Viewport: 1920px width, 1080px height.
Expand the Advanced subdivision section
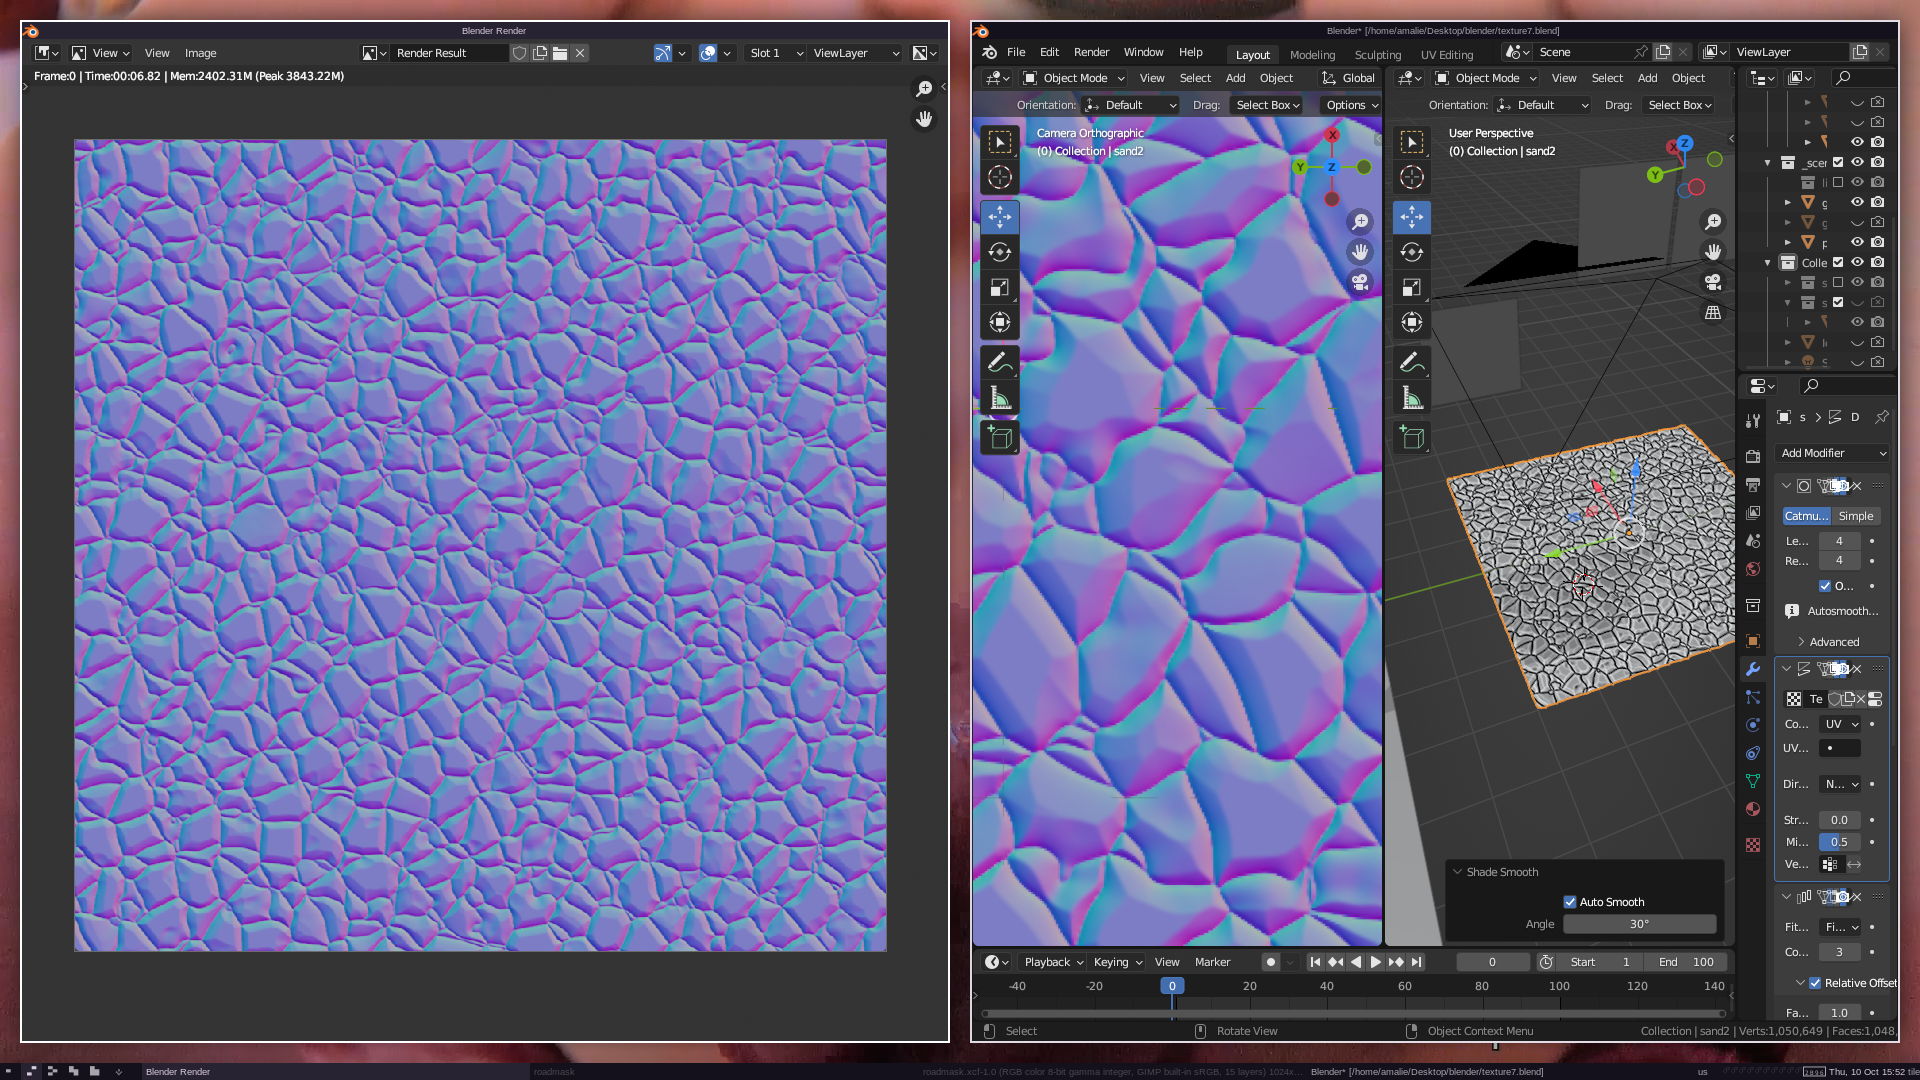point(1833,642)
